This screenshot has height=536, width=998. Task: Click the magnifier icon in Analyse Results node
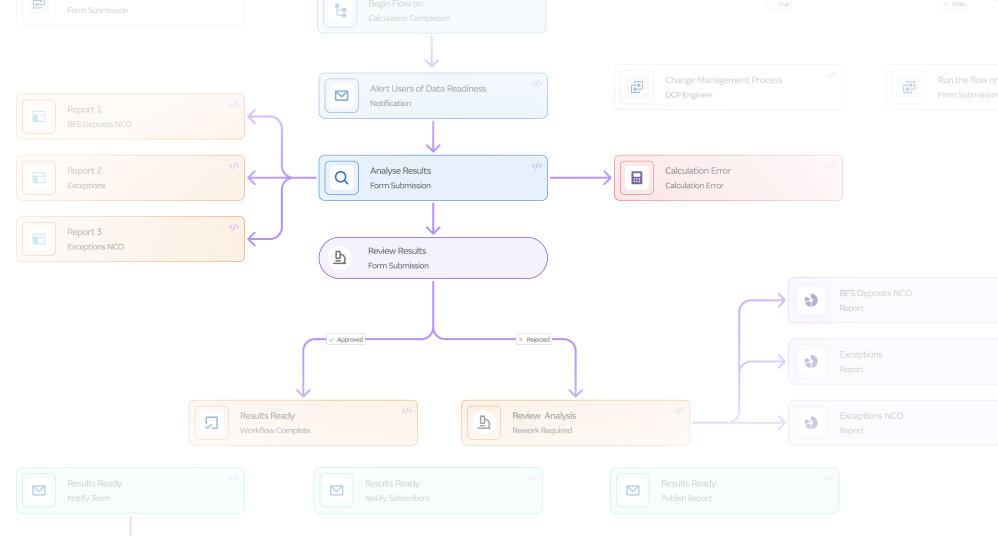342,178
